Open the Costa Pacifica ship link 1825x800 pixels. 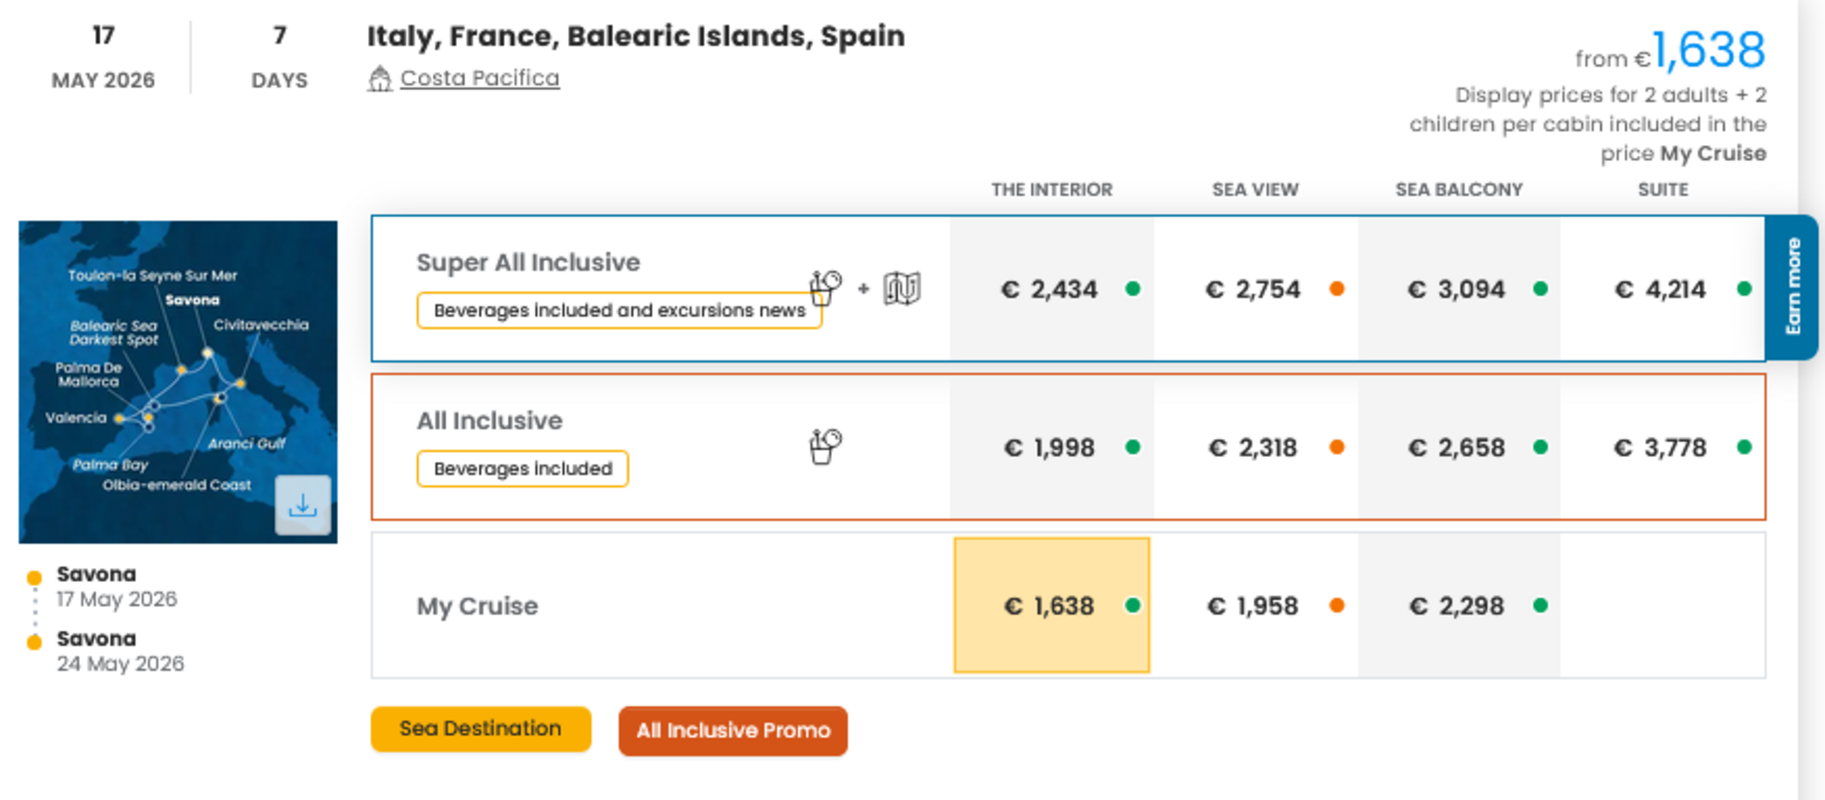[x=479, y=78]
